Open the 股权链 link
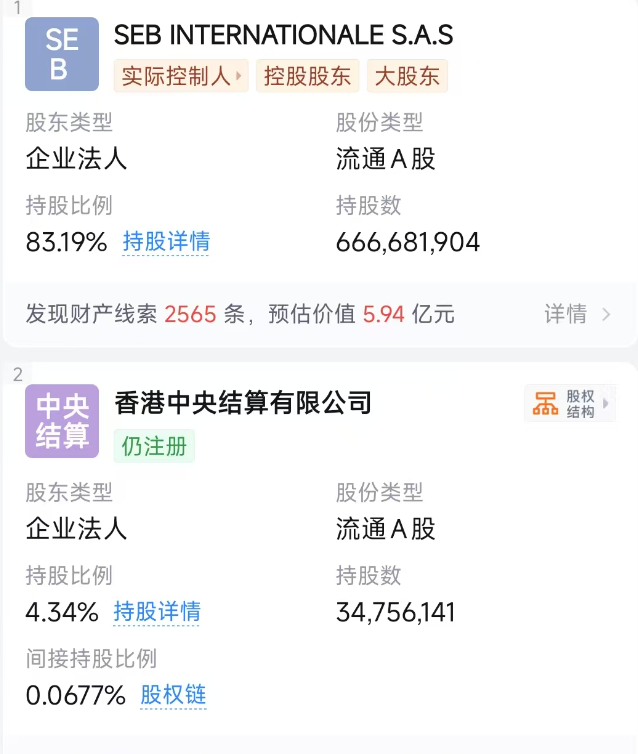 pos(173,695)
